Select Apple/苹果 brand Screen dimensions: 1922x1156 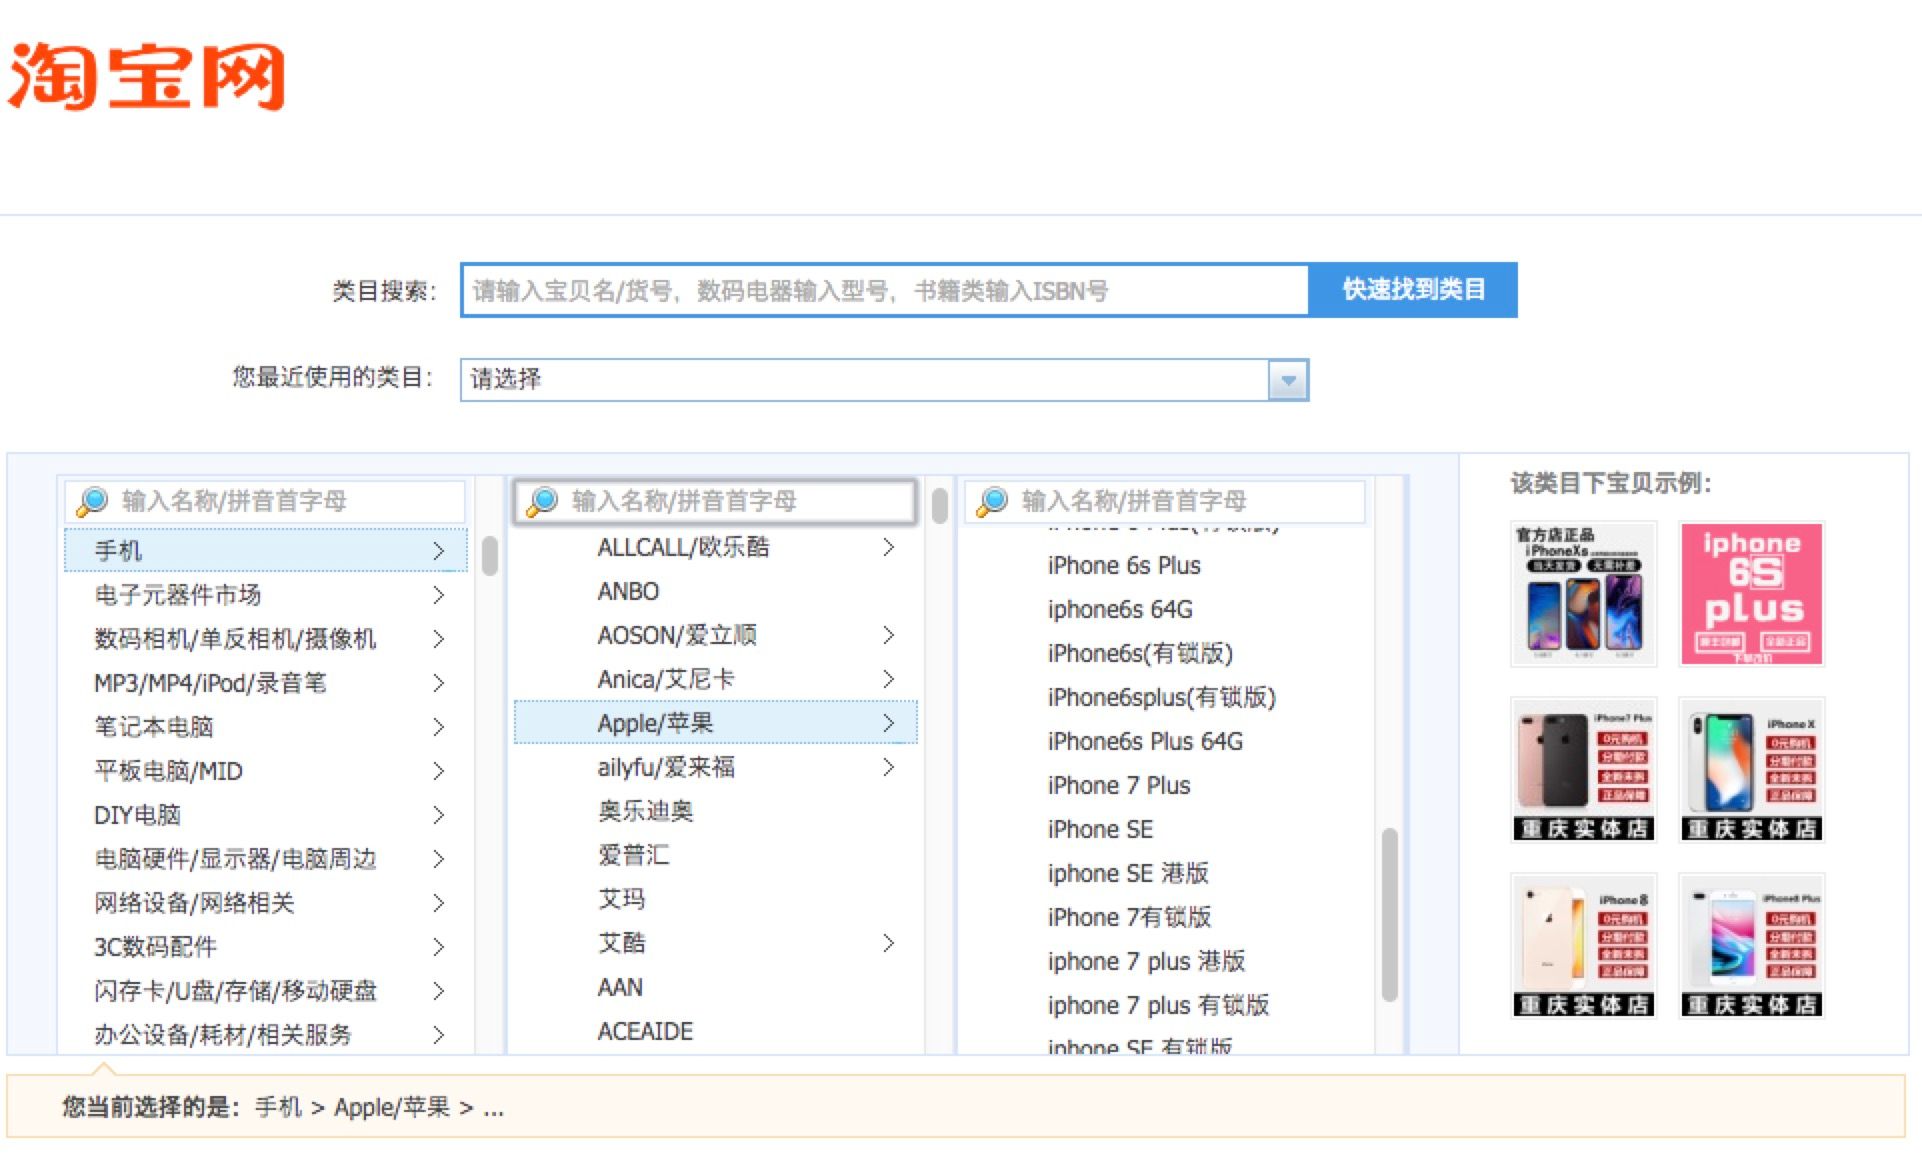tap(716, 723)
